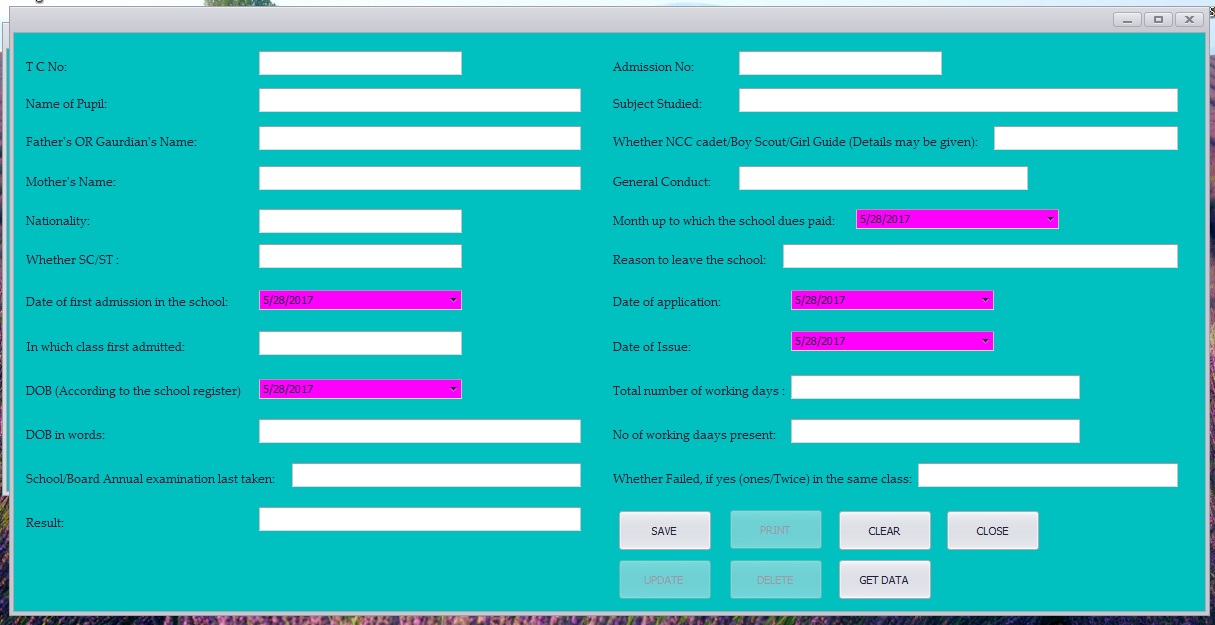Close the window with the X icon

click(1189, 19)
